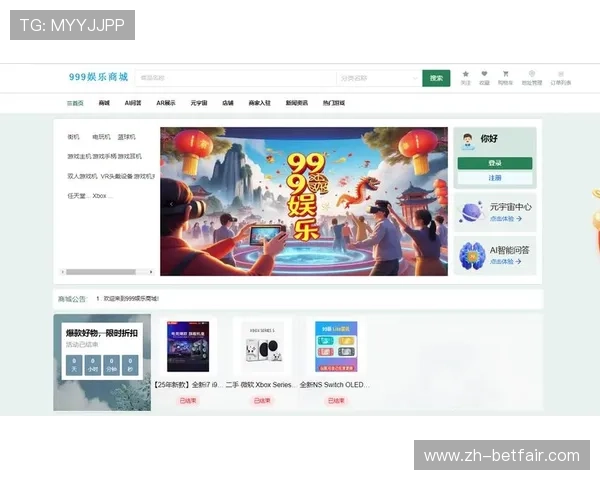The width and height of the screenshot is (600, 480).
Task: Open 商城 in navigation bar
Action: 104,103
